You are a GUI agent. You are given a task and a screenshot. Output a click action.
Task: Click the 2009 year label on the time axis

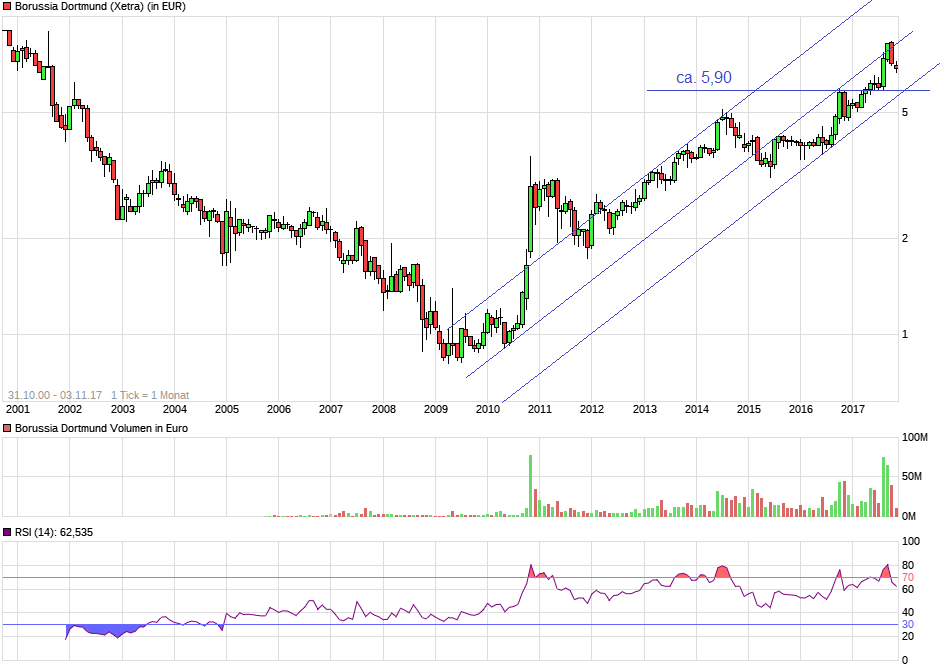coord(436,409)
